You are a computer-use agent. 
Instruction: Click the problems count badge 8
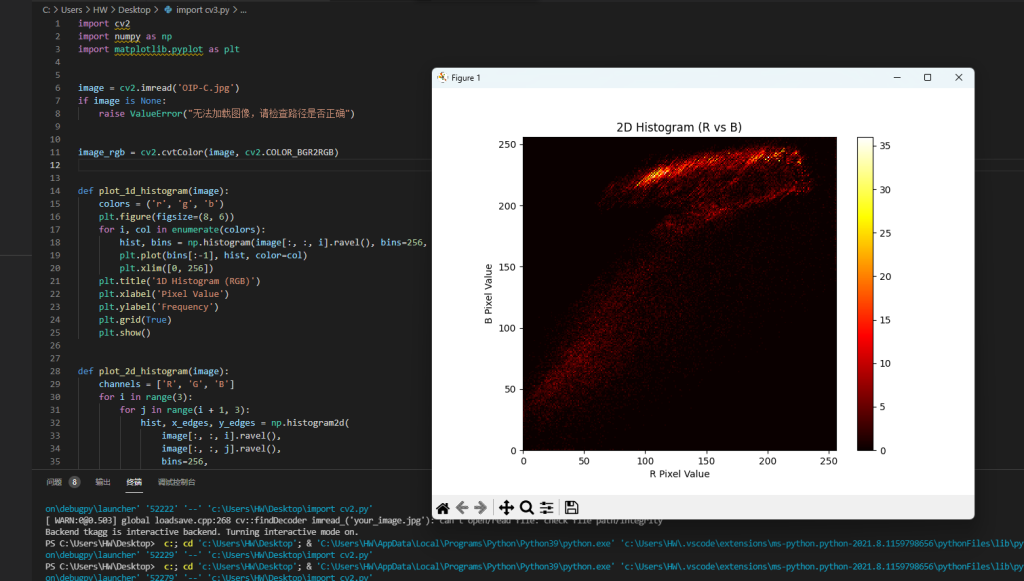point(74,482)
